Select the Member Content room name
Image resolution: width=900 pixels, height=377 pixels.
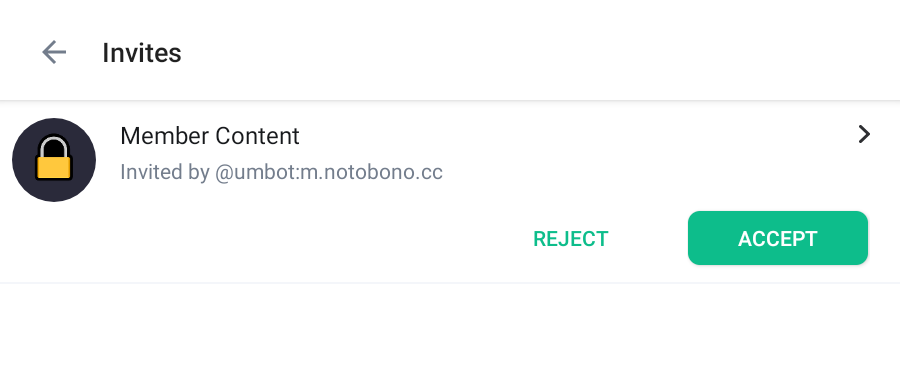click(x=210, y=136)
